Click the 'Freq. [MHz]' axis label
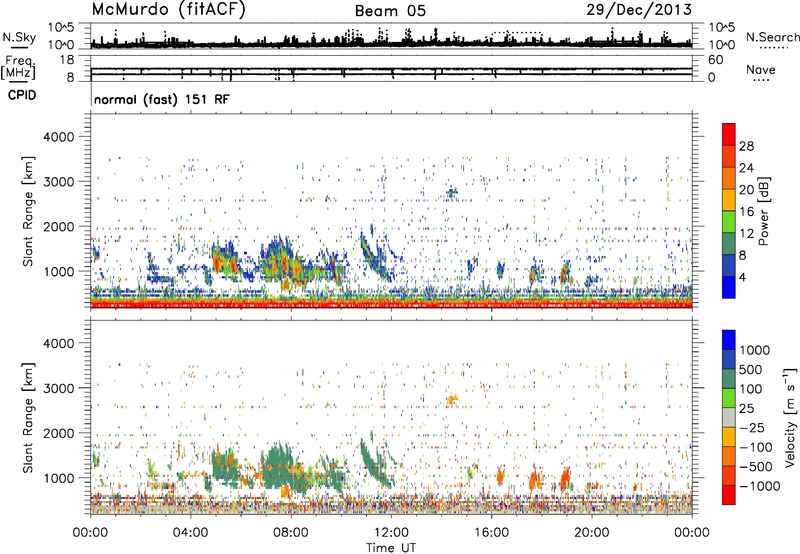 pyautogui.click(x=18, y=67)
